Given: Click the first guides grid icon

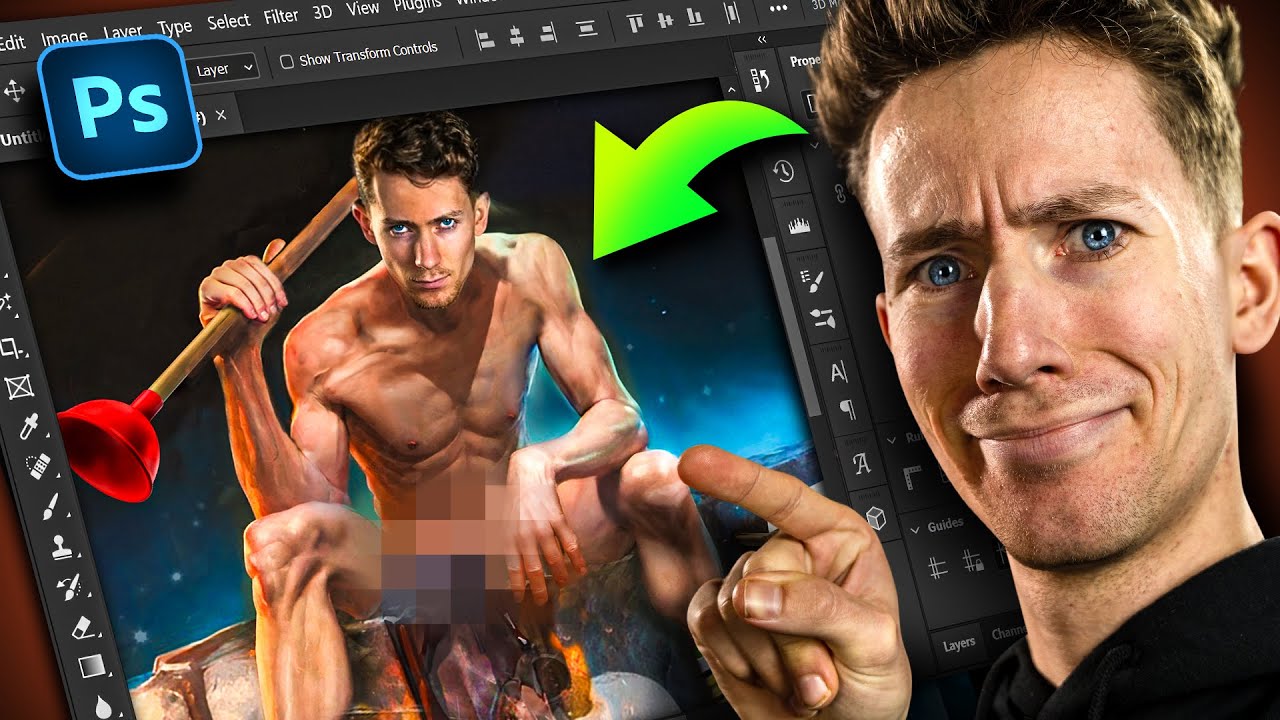Looking at the screenshot, I should (x=937, y=568).
